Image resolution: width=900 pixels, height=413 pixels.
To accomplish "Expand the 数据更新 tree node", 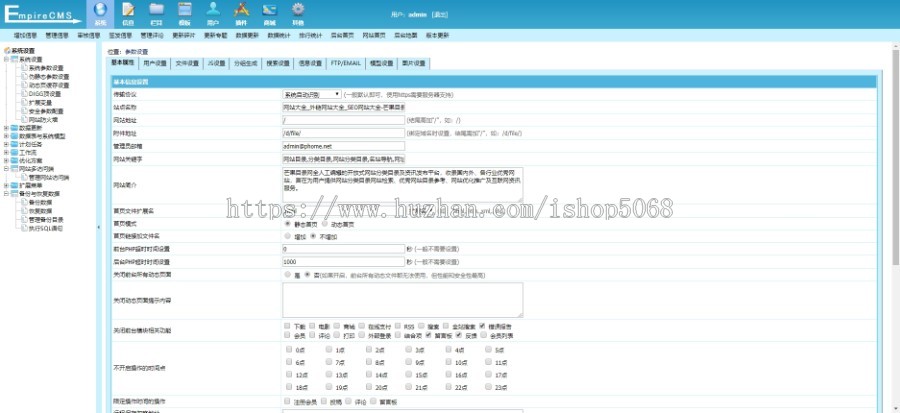I will pos(6,128).
